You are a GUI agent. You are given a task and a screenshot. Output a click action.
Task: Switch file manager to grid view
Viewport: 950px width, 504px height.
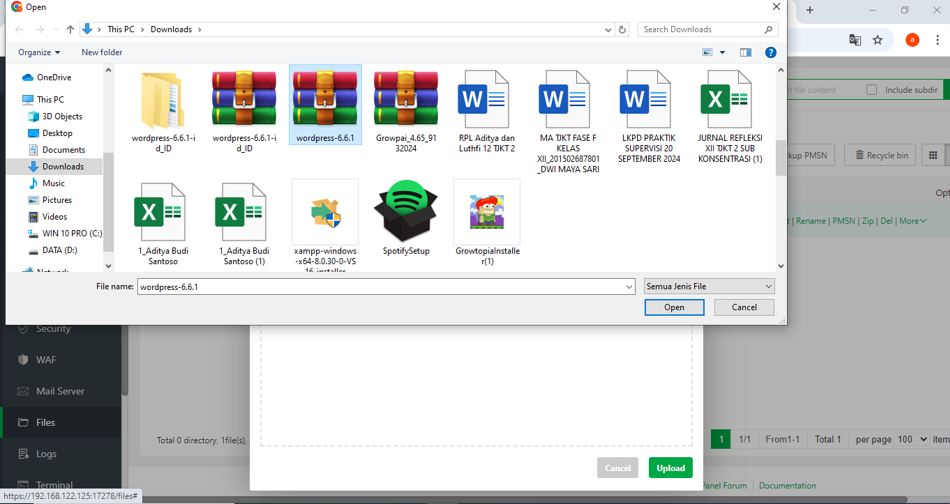click(933, 155)
